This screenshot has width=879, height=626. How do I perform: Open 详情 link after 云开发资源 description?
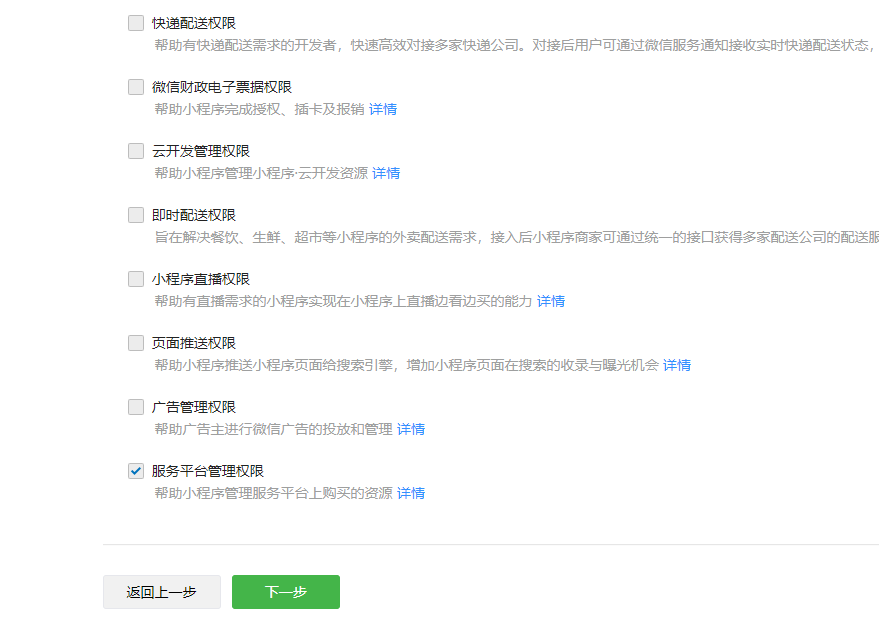(386, 173)
